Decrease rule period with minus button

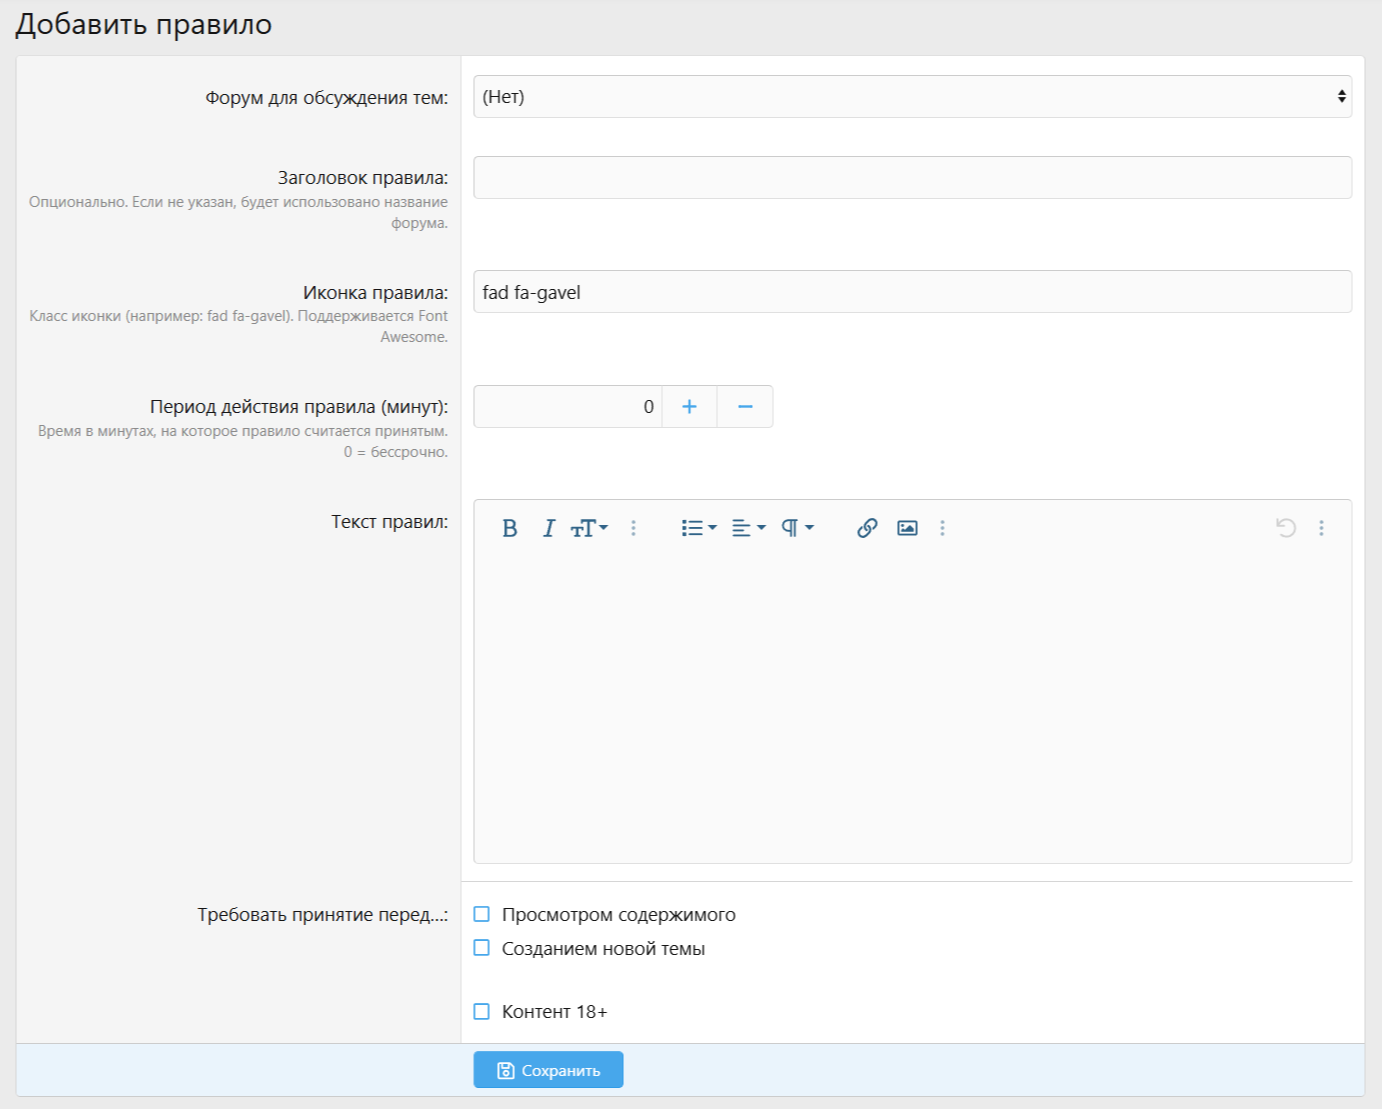click(745, 407)
